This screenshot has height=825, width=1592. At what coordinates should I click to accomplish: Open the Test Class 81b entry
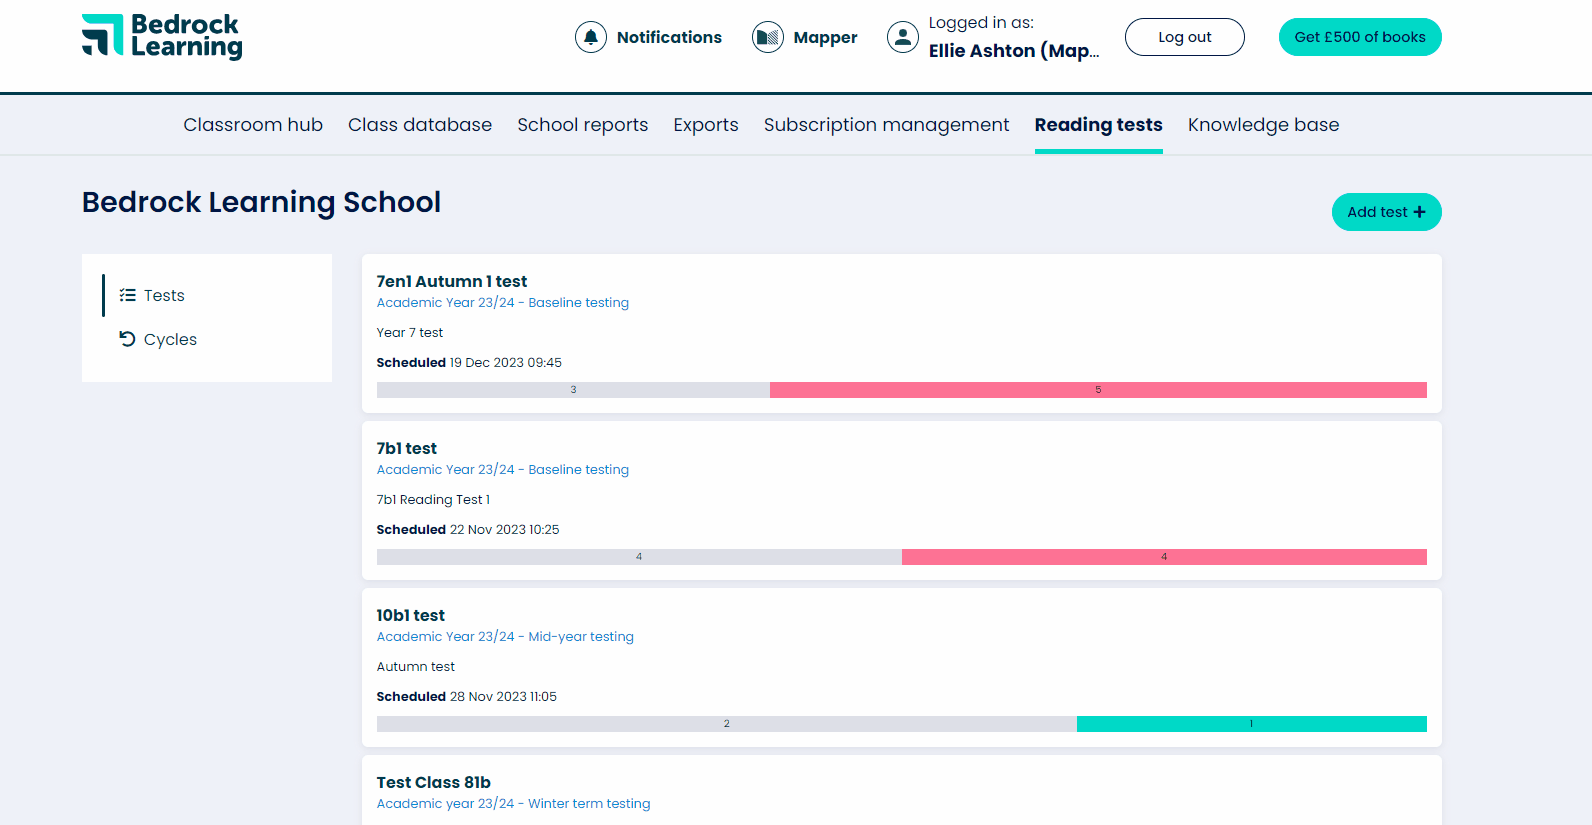click(434, 782)
